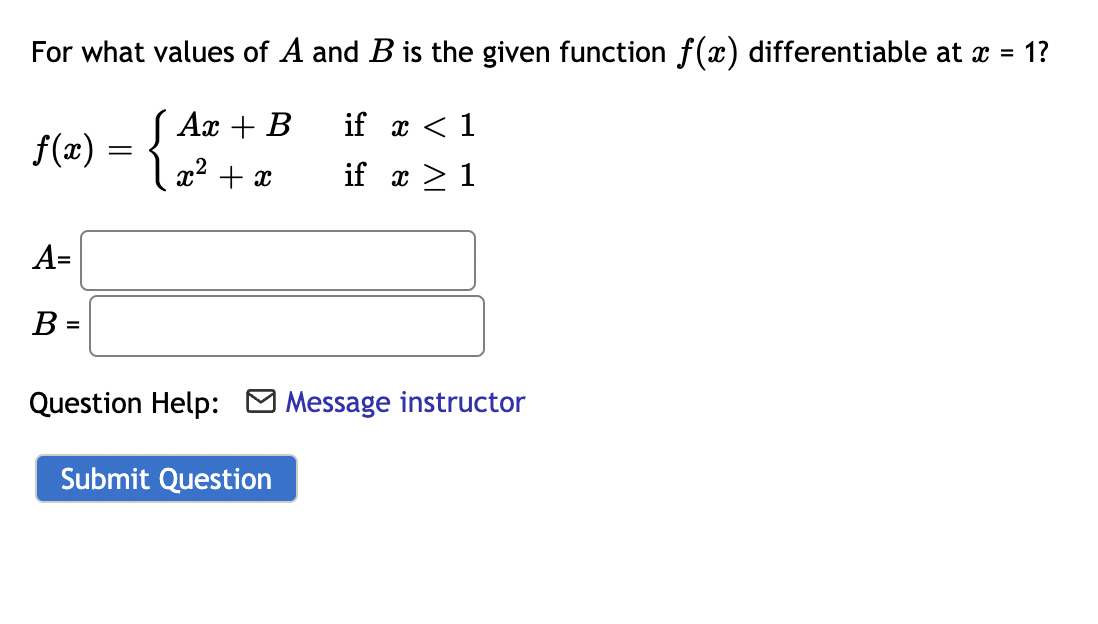Click the expression x squared plus x
The height and width of the screenshot is (624, 1098).
coord(227,175)
